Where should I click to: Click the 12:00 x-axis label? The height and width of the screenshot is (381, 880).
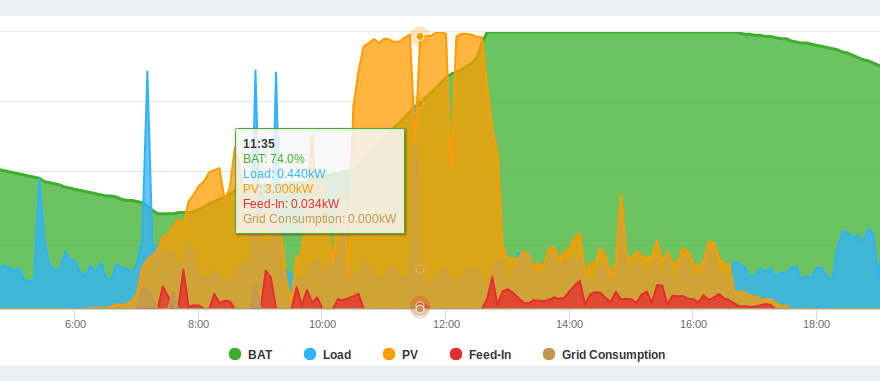click(x=446, y=324)
